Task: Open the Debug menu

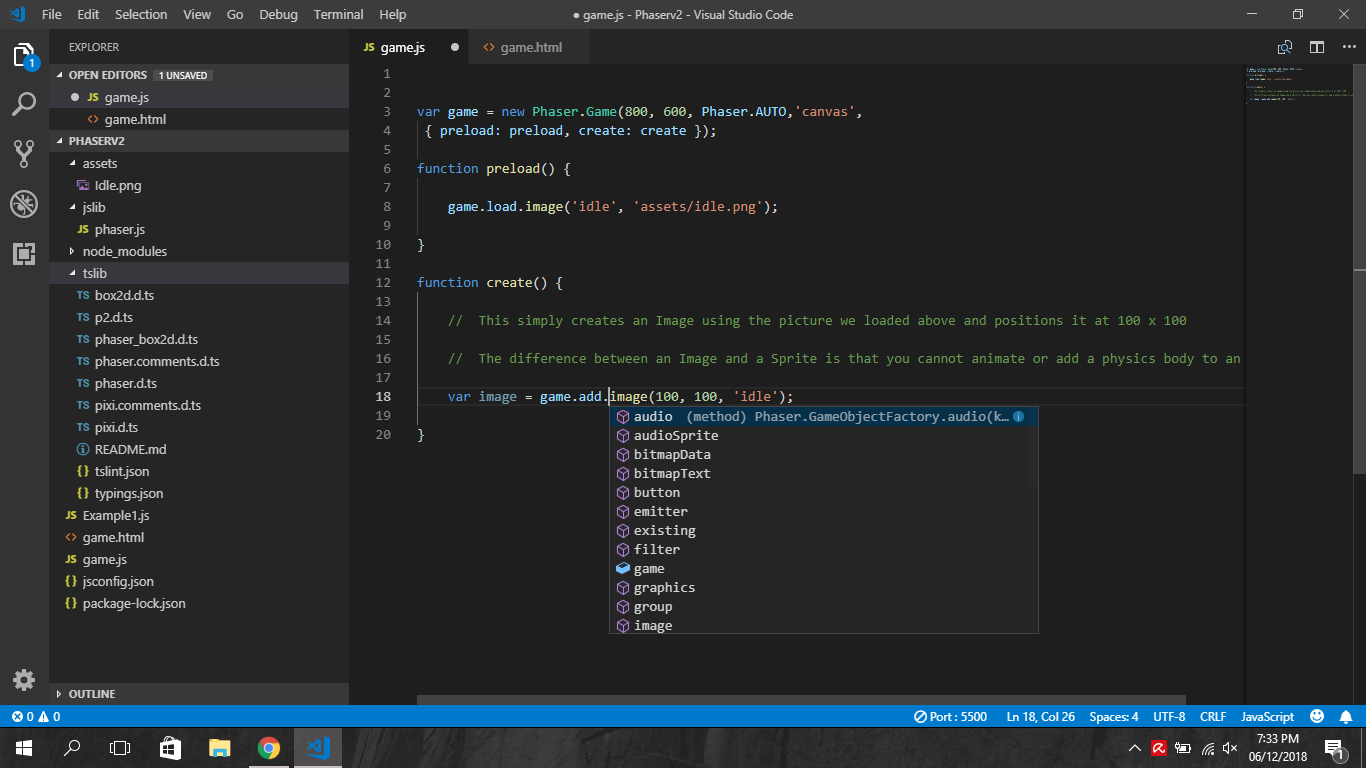Action: (278, 14)
